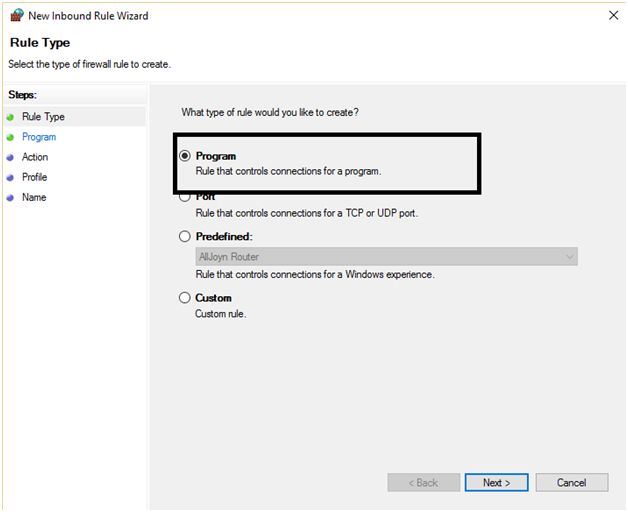628x512 pixels.
Task: Navigate to the Profile step
Action: tap(35, 177)
